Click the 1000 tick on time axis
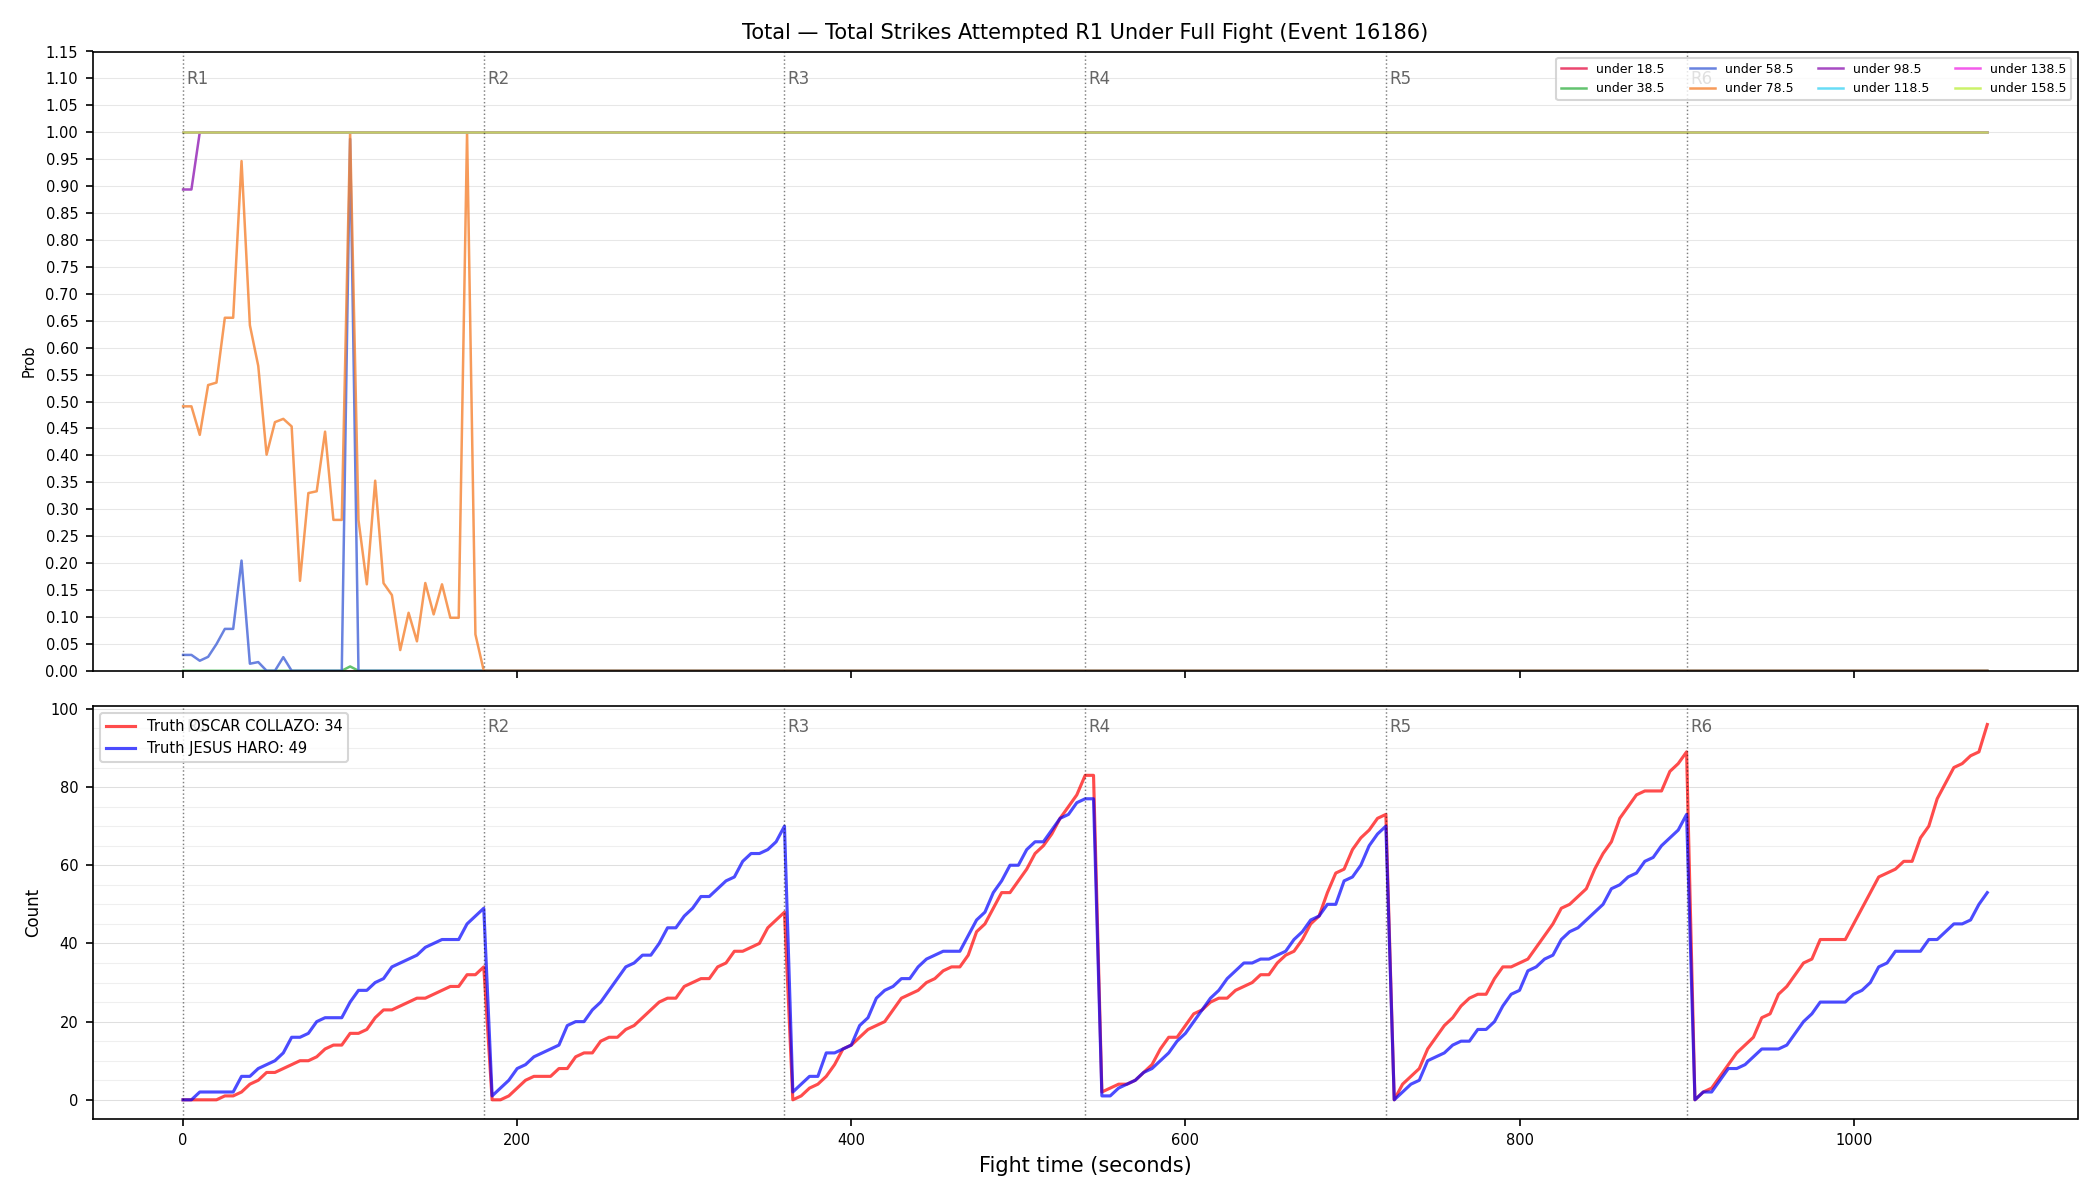The image size is (2100, 1200). click(x=1854, y=1139)
